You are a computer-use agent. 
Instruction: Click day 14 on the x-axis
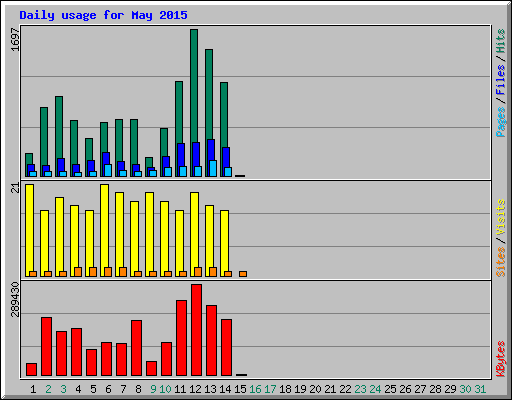pyautogui.click(x=225, y=389)
